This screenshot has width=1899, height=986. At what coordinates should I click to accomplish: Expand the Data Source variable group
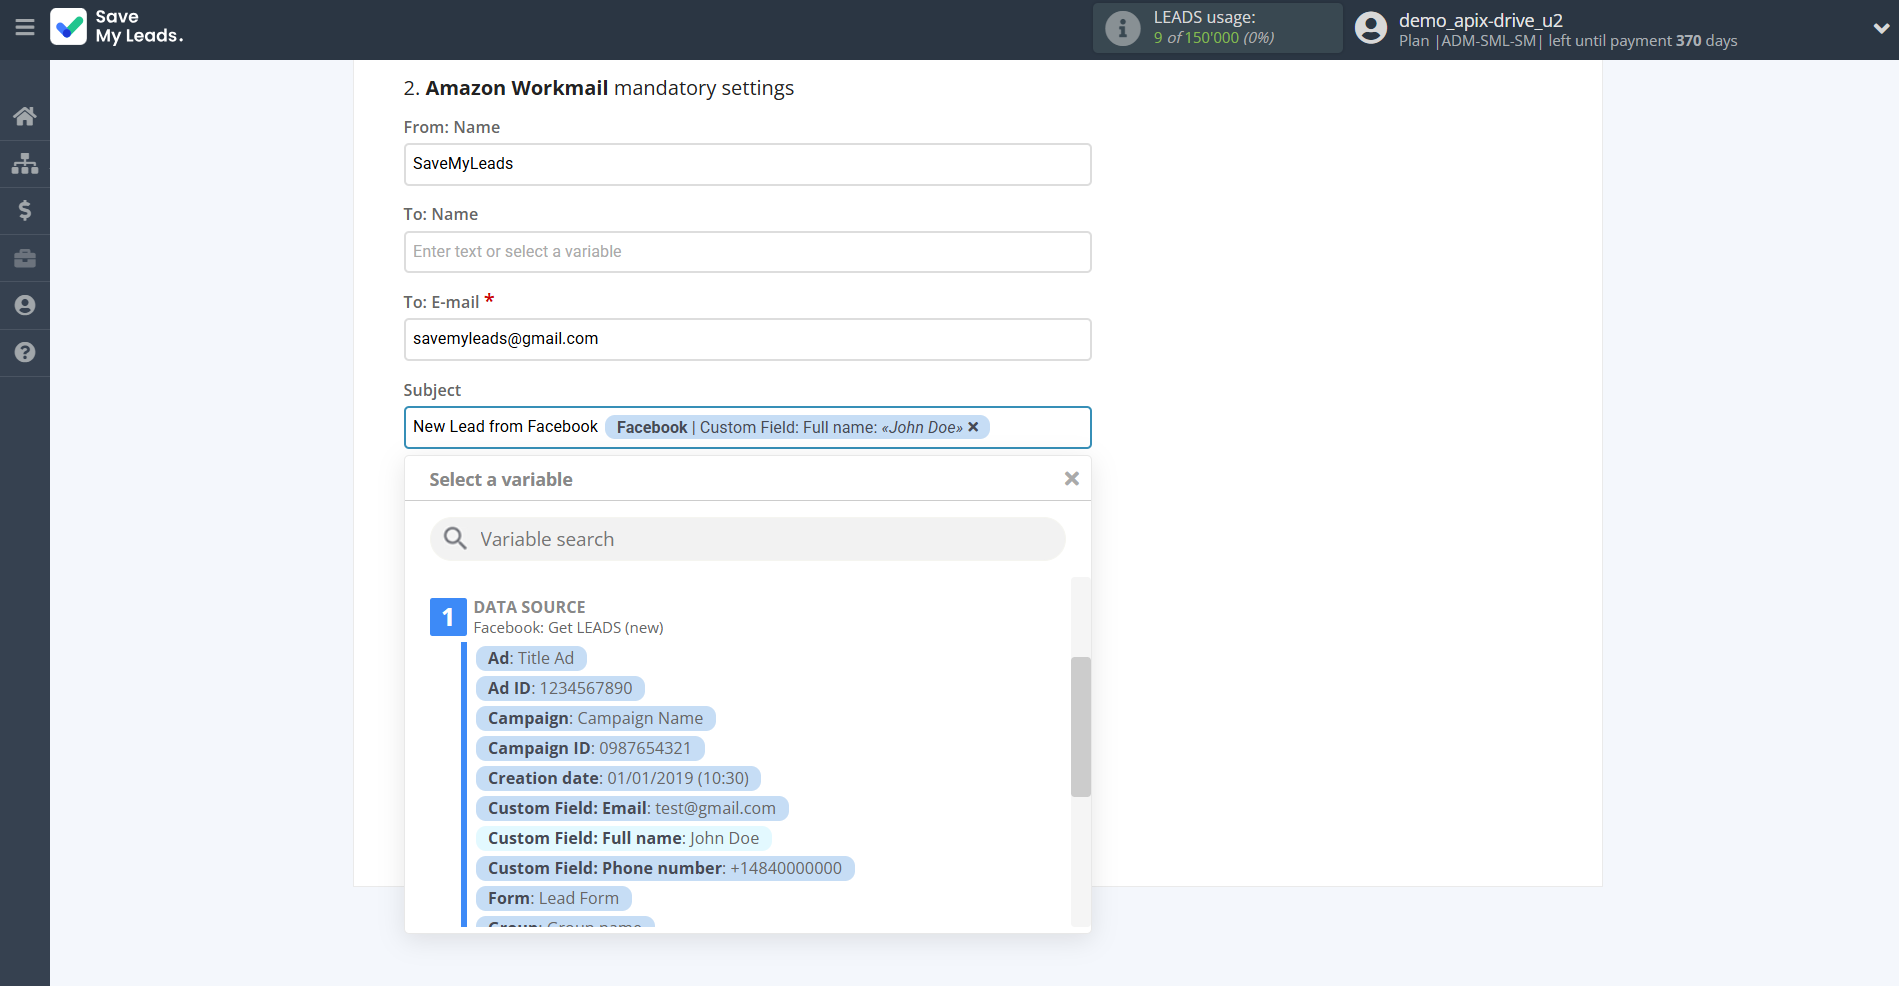(x=447, y=617)
